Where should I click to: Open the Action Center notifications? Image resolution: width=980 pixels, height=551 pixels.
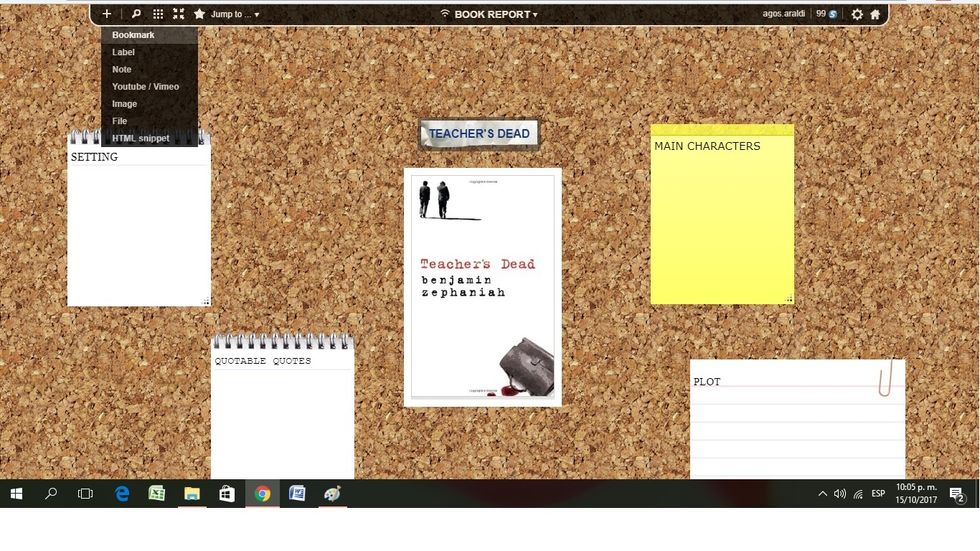(x=957, y=495)
